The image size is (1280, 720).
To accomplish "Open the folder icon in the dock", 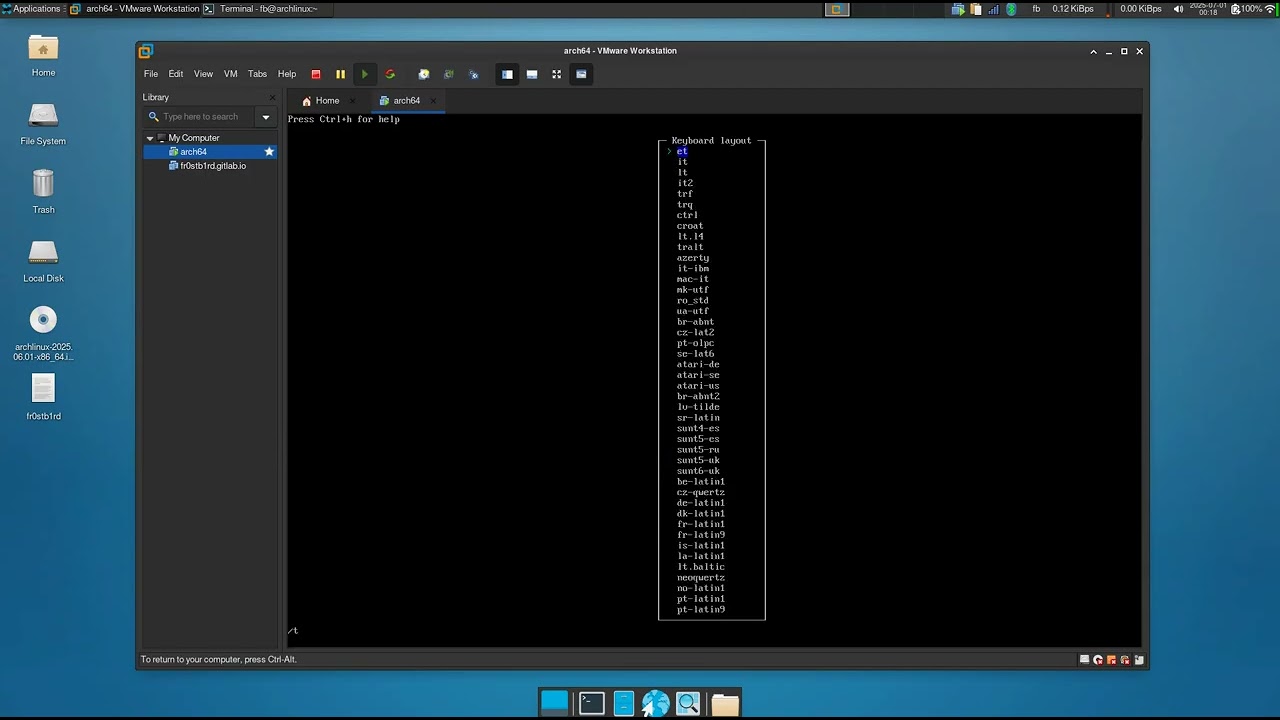I will [725, 704].
